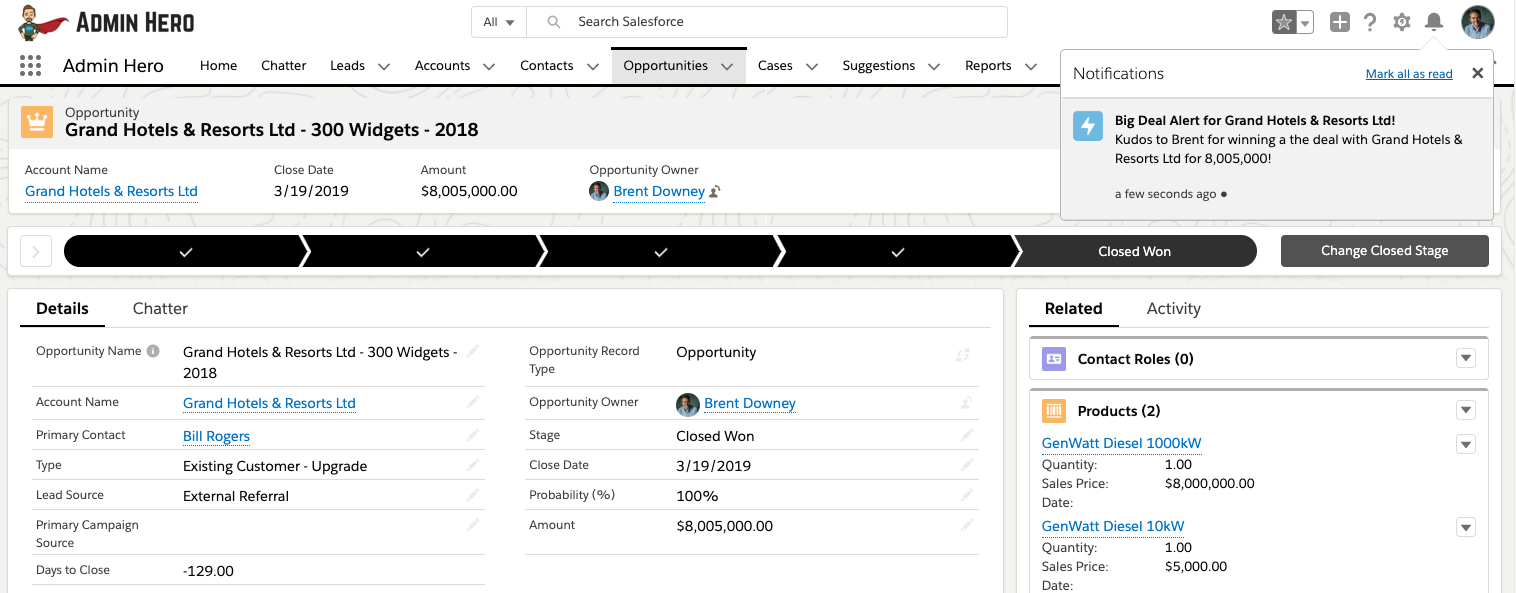This screenshot has width=1516, height=593.
Task: Click info icon next to Opportunity Name
Action: pos(153,351)
